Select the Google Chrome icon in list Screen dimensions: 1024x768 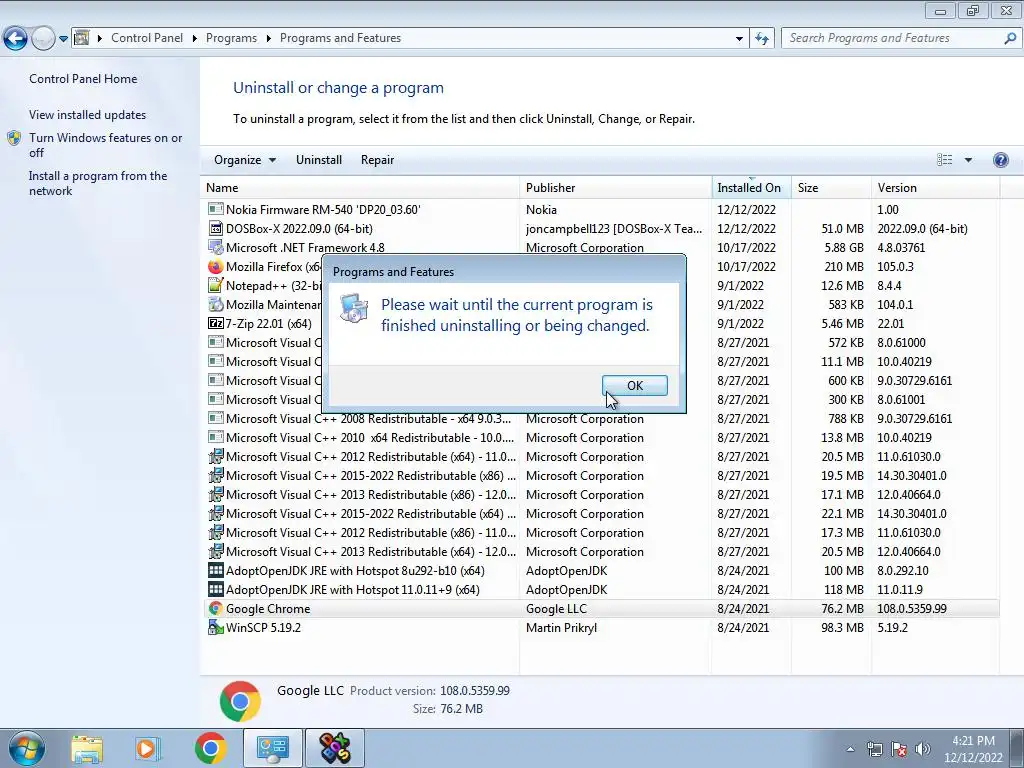[x=216, y=608]
